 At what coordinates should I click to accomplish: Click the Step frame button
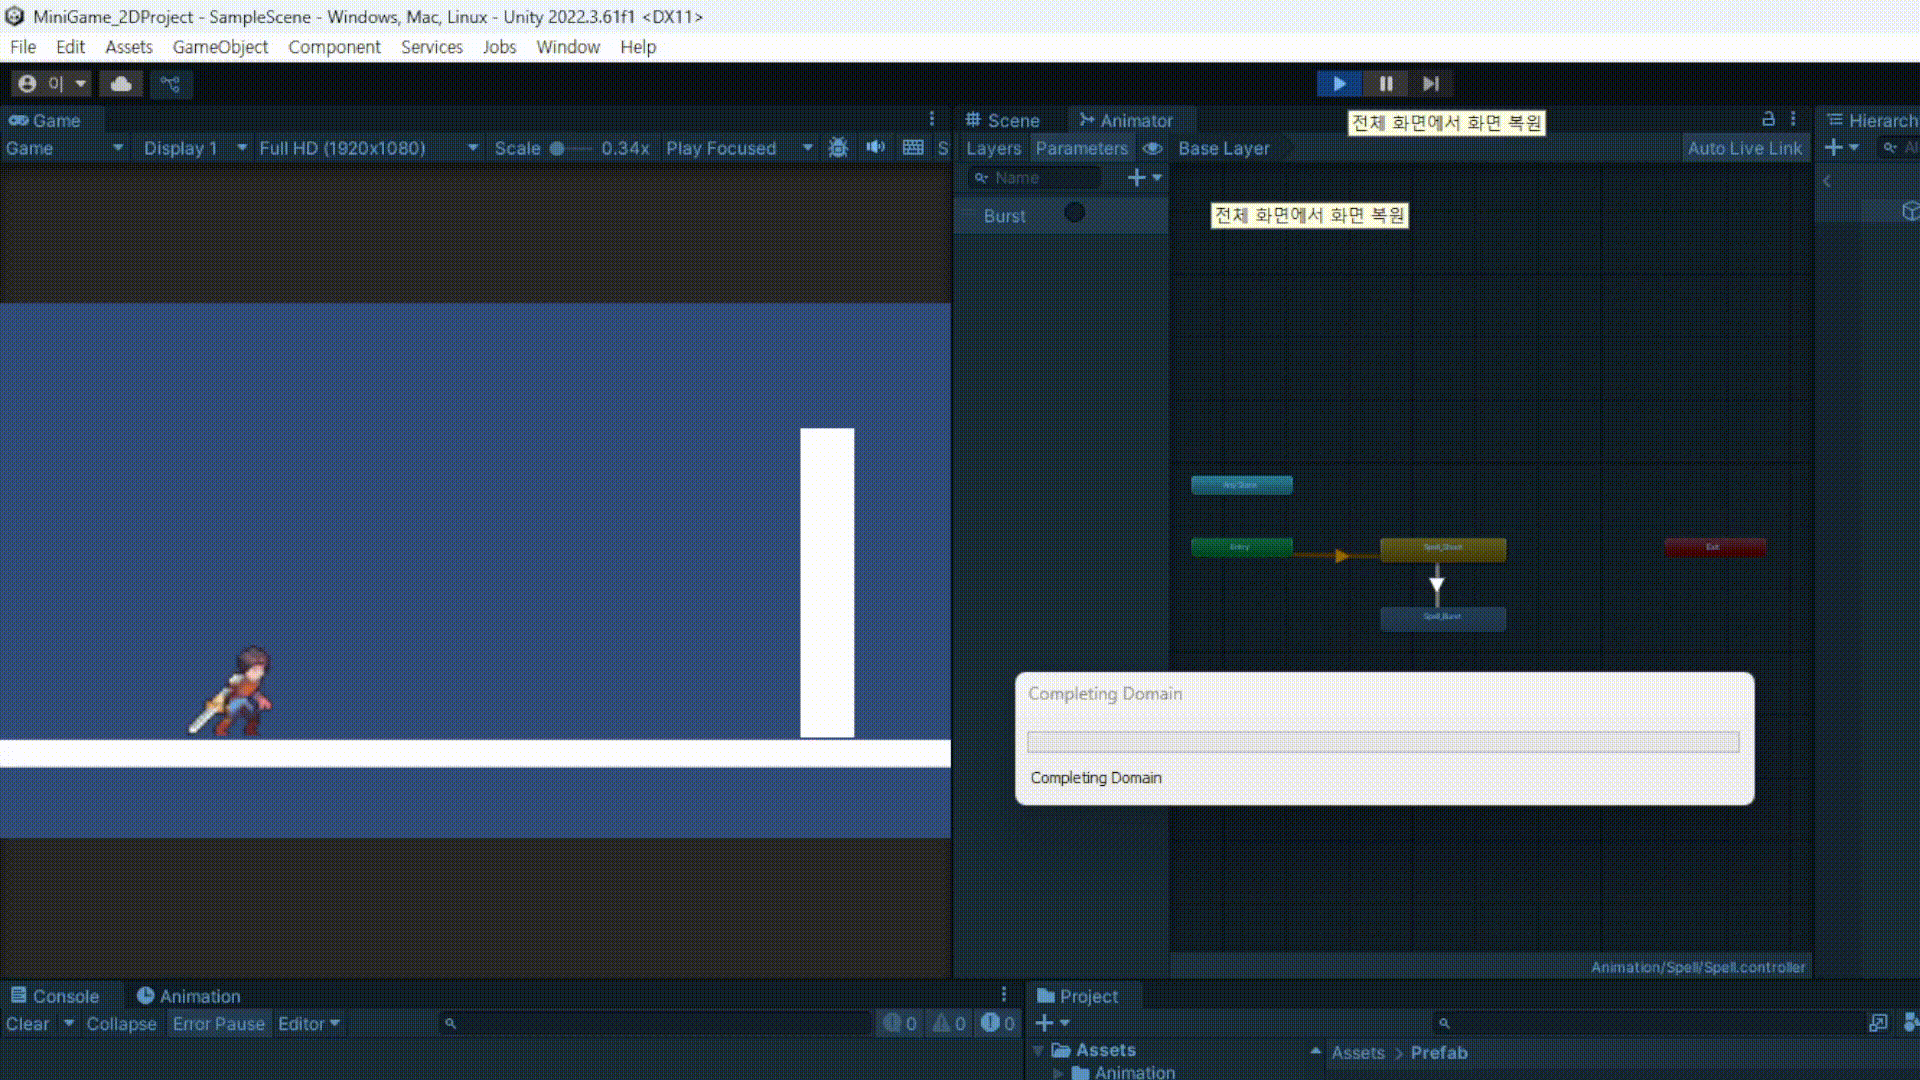(x=1431, y=84)
